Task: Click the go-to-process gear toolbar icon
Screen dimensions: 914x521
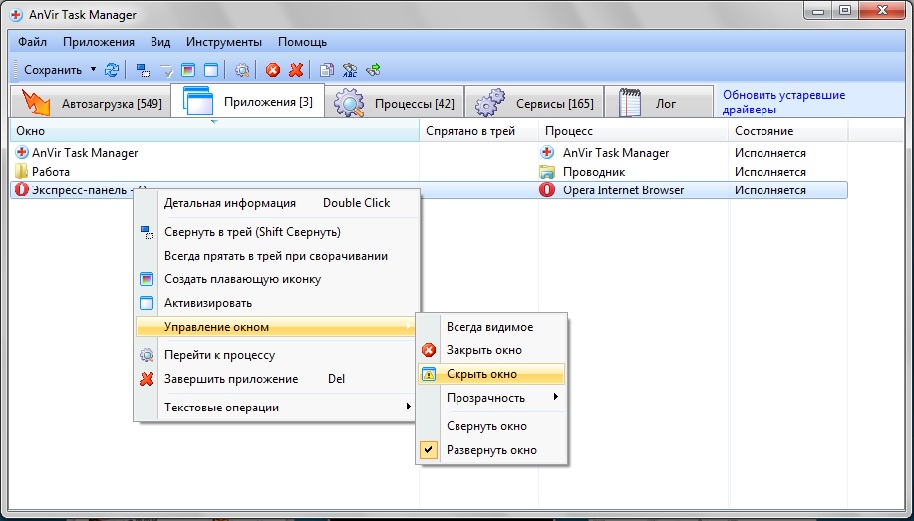Action: tap(242, 71)
